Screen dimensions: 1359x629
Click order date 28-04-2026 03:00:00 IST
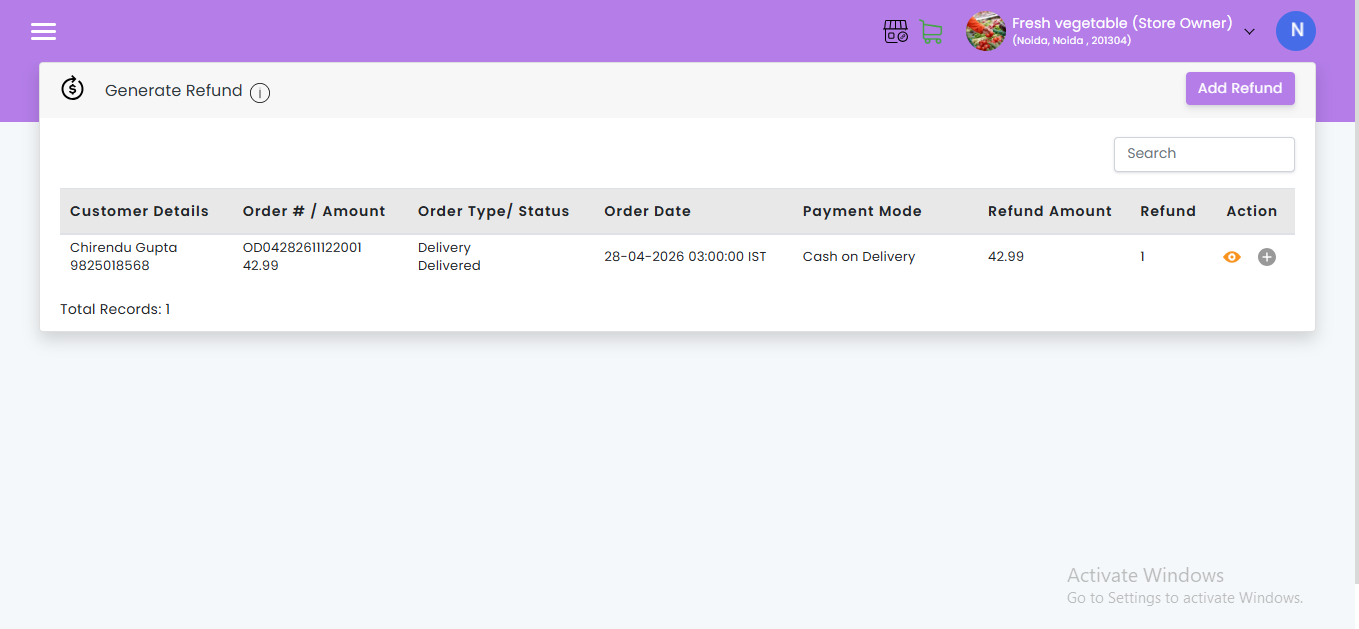coord(685,257)
